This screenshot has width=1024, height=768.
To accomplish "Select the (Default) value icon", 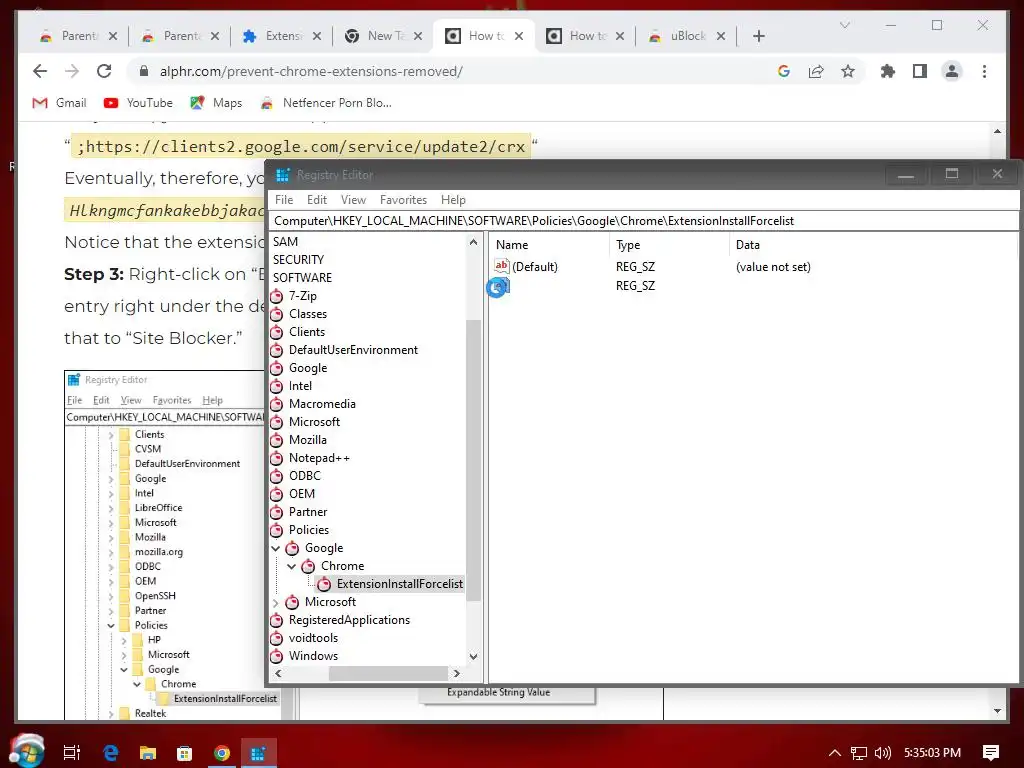I will [502, 266].
